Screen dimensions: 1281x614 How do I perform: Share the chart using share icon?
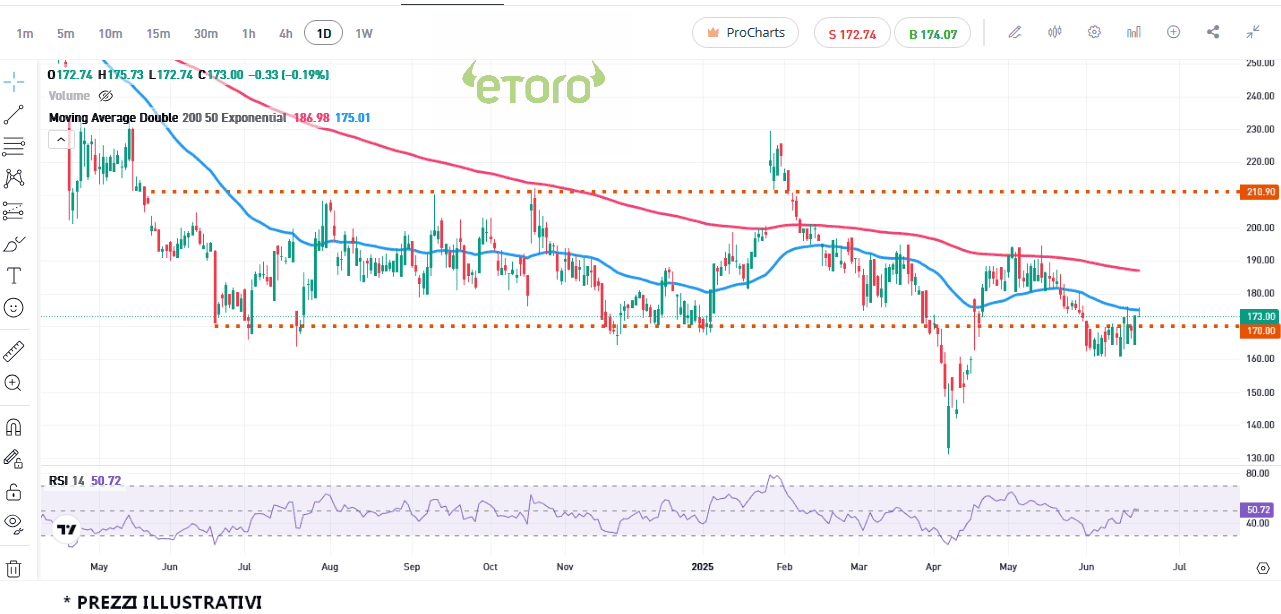point(1213,32)
